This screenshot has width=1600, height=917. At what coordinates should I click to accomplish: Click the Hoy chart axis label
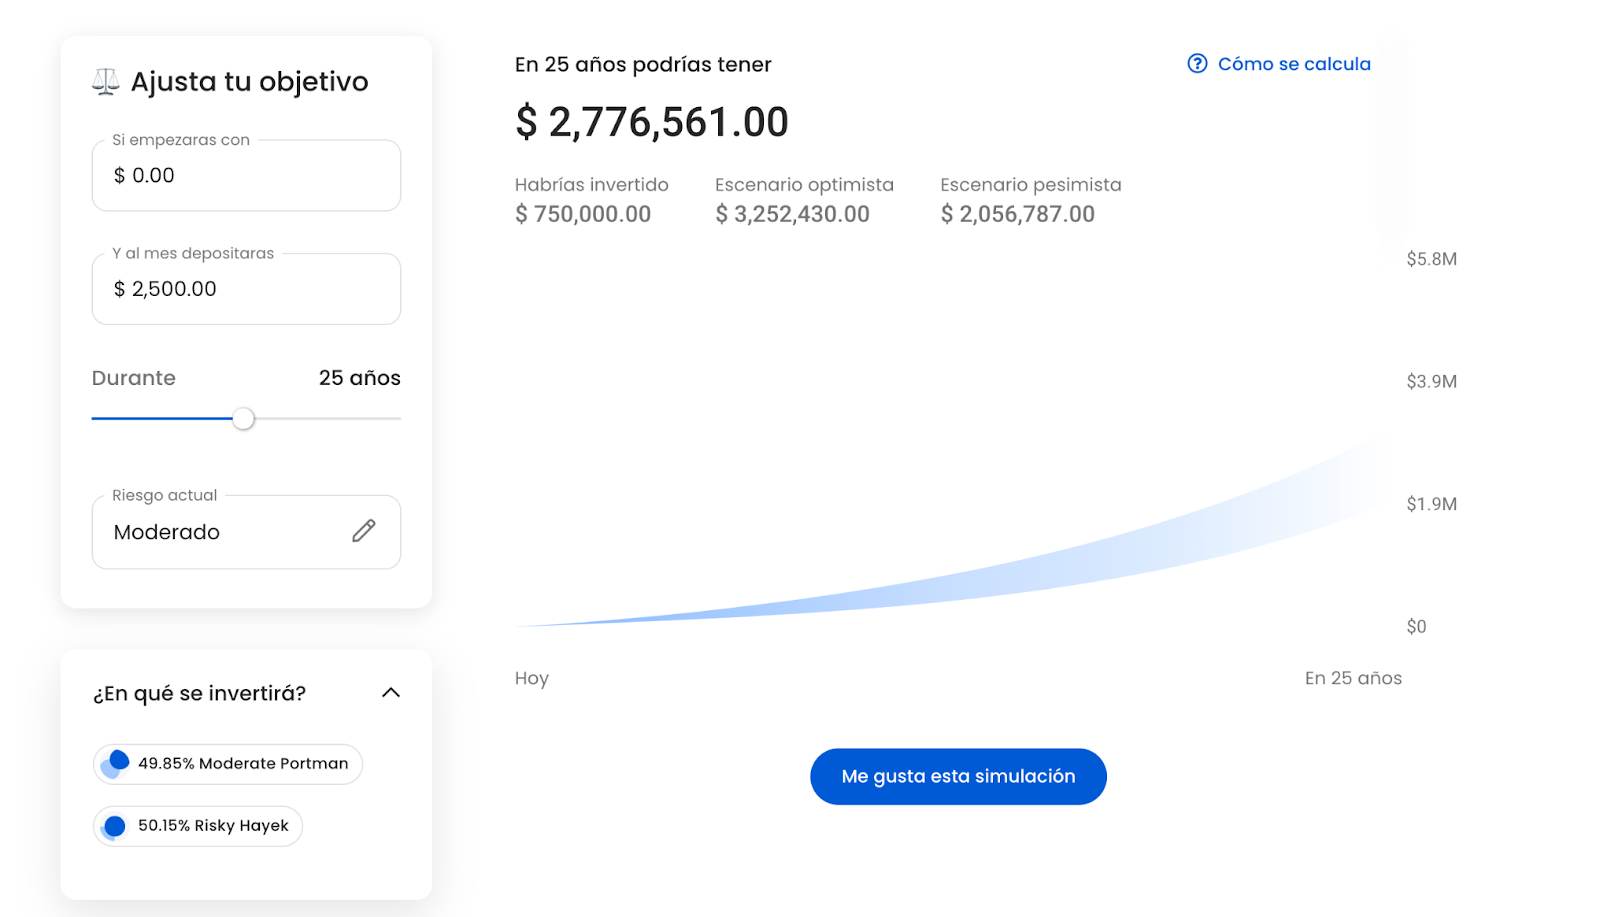coord(532,678)
